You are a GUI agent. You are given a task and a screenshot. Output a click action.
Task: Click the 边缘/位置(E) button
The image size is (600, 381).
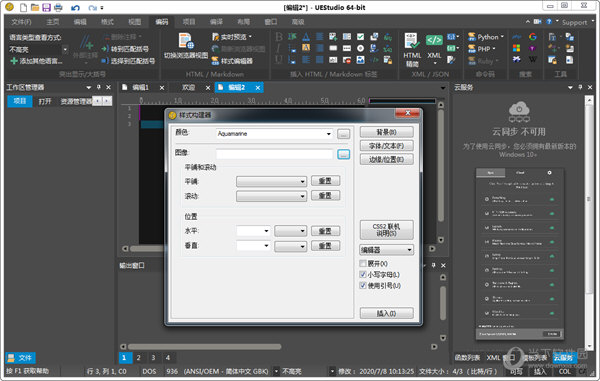pos(386,160)
